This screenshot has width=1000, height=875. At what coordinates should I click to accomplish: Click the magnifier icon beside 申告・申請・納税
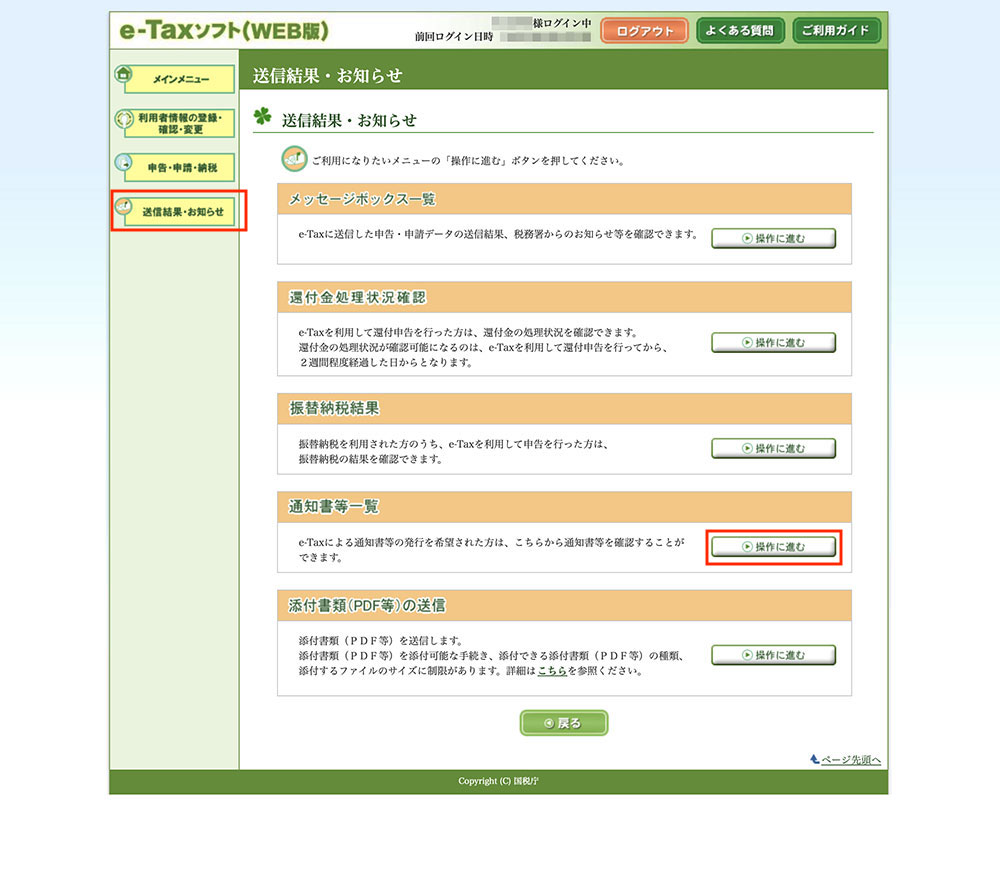[123, 163]
